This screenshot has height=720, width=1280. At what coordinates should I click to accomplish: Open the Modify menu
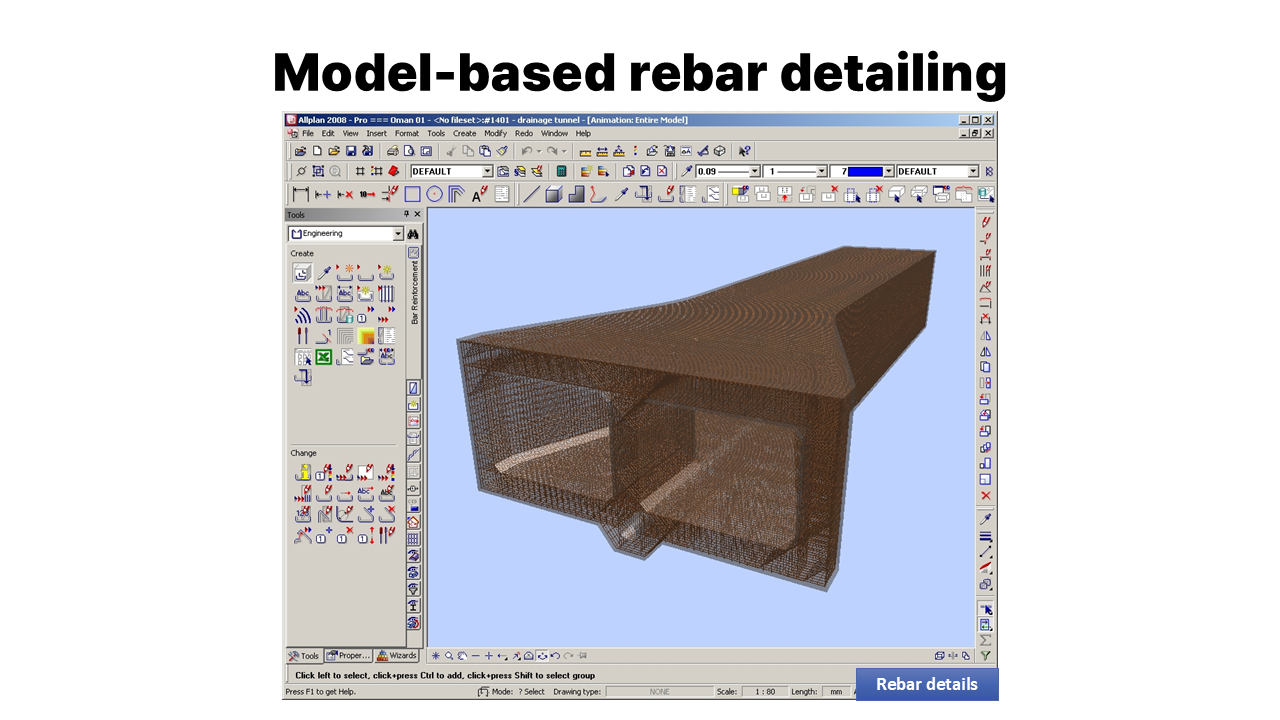pyautogui.click(x=495, y=133)
